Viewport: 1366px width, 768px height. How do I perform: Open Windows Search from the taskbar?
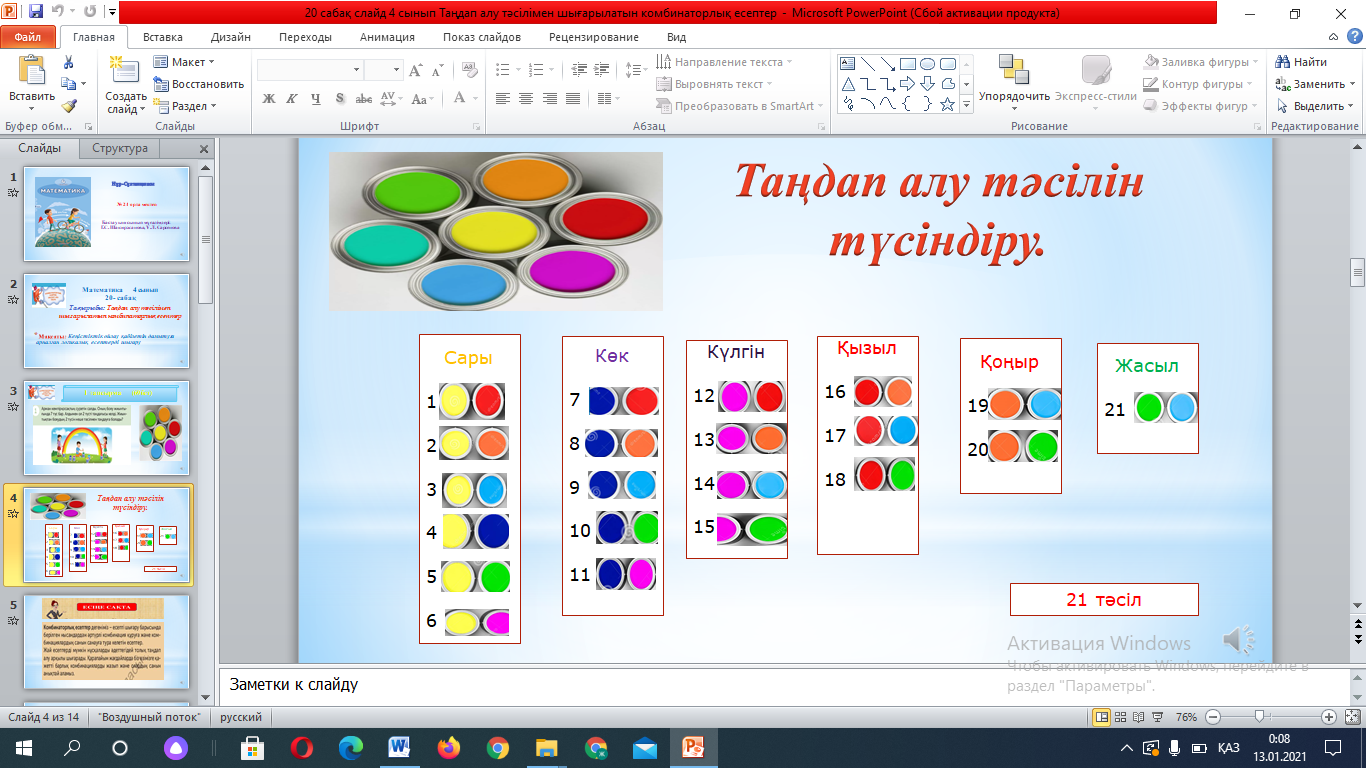(72, 747)
